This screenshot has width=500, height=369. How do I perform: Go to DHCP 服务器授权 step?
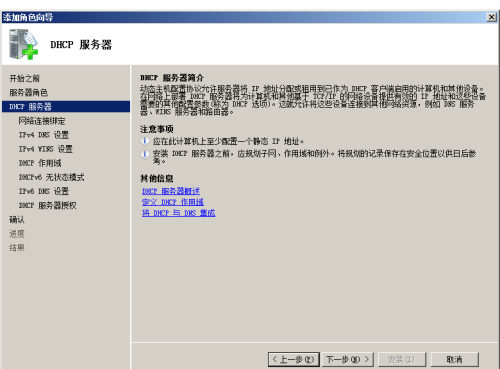47,205
